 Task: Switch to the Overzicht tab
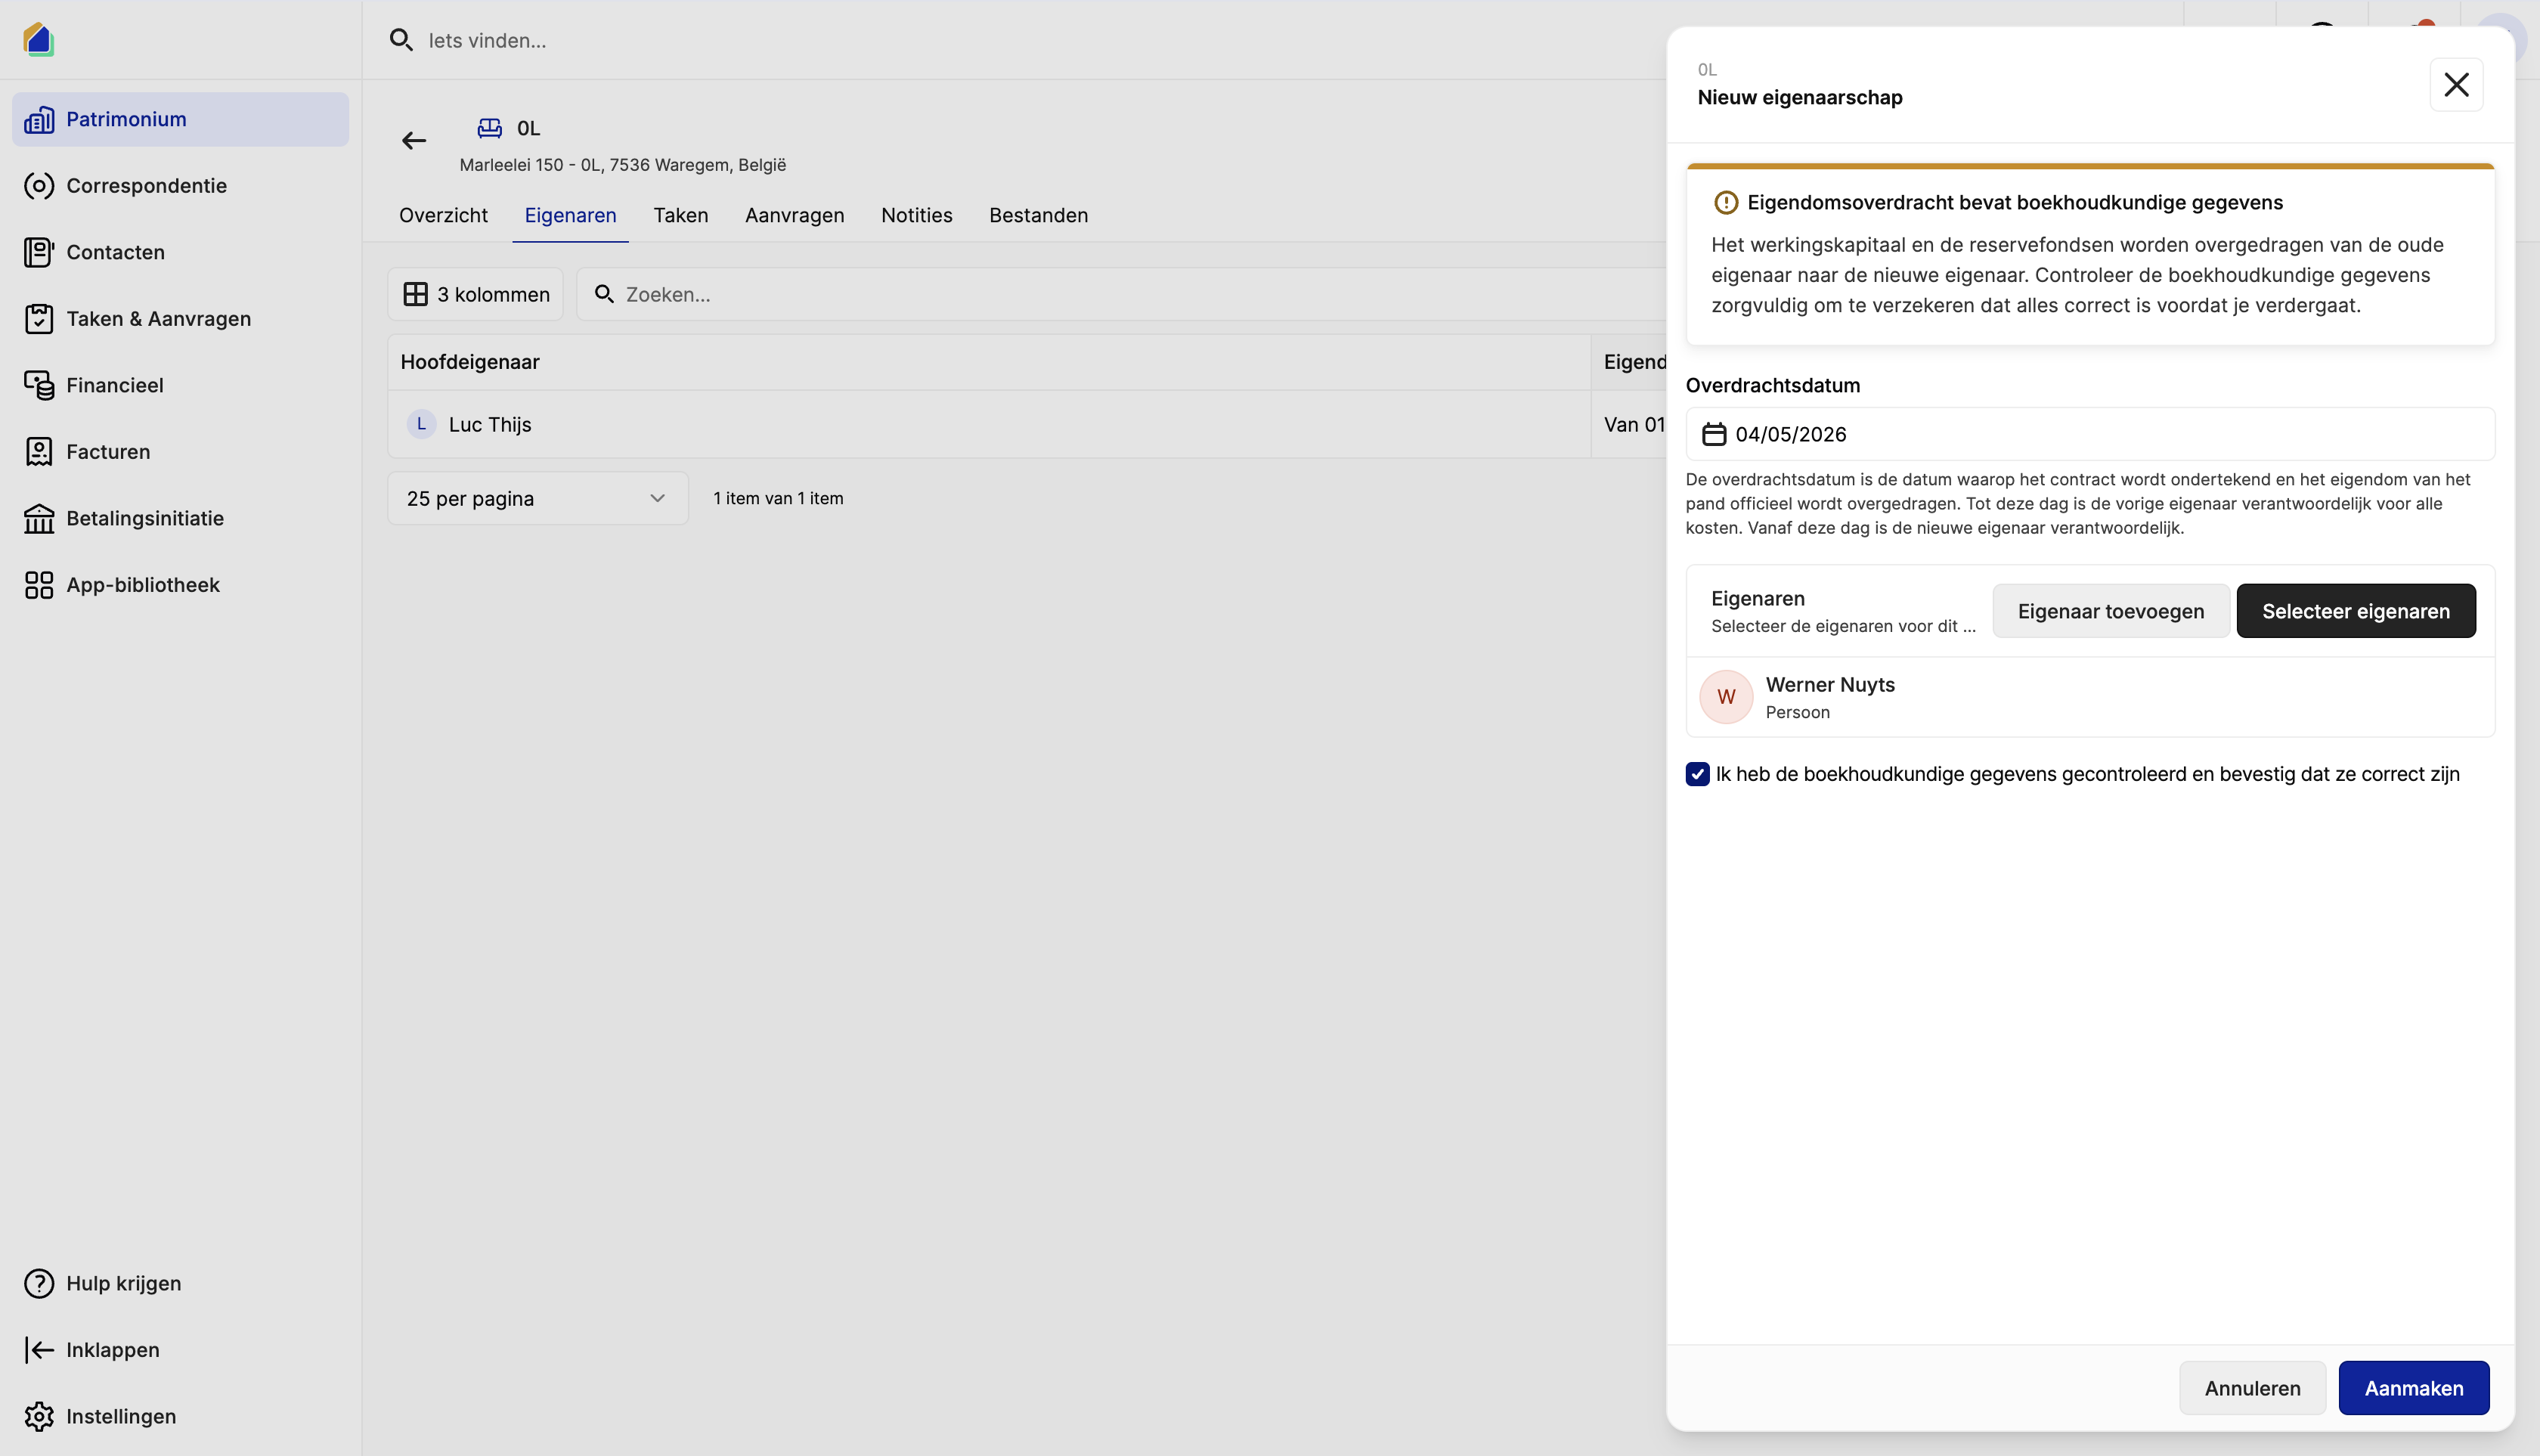tap(443, 215)
